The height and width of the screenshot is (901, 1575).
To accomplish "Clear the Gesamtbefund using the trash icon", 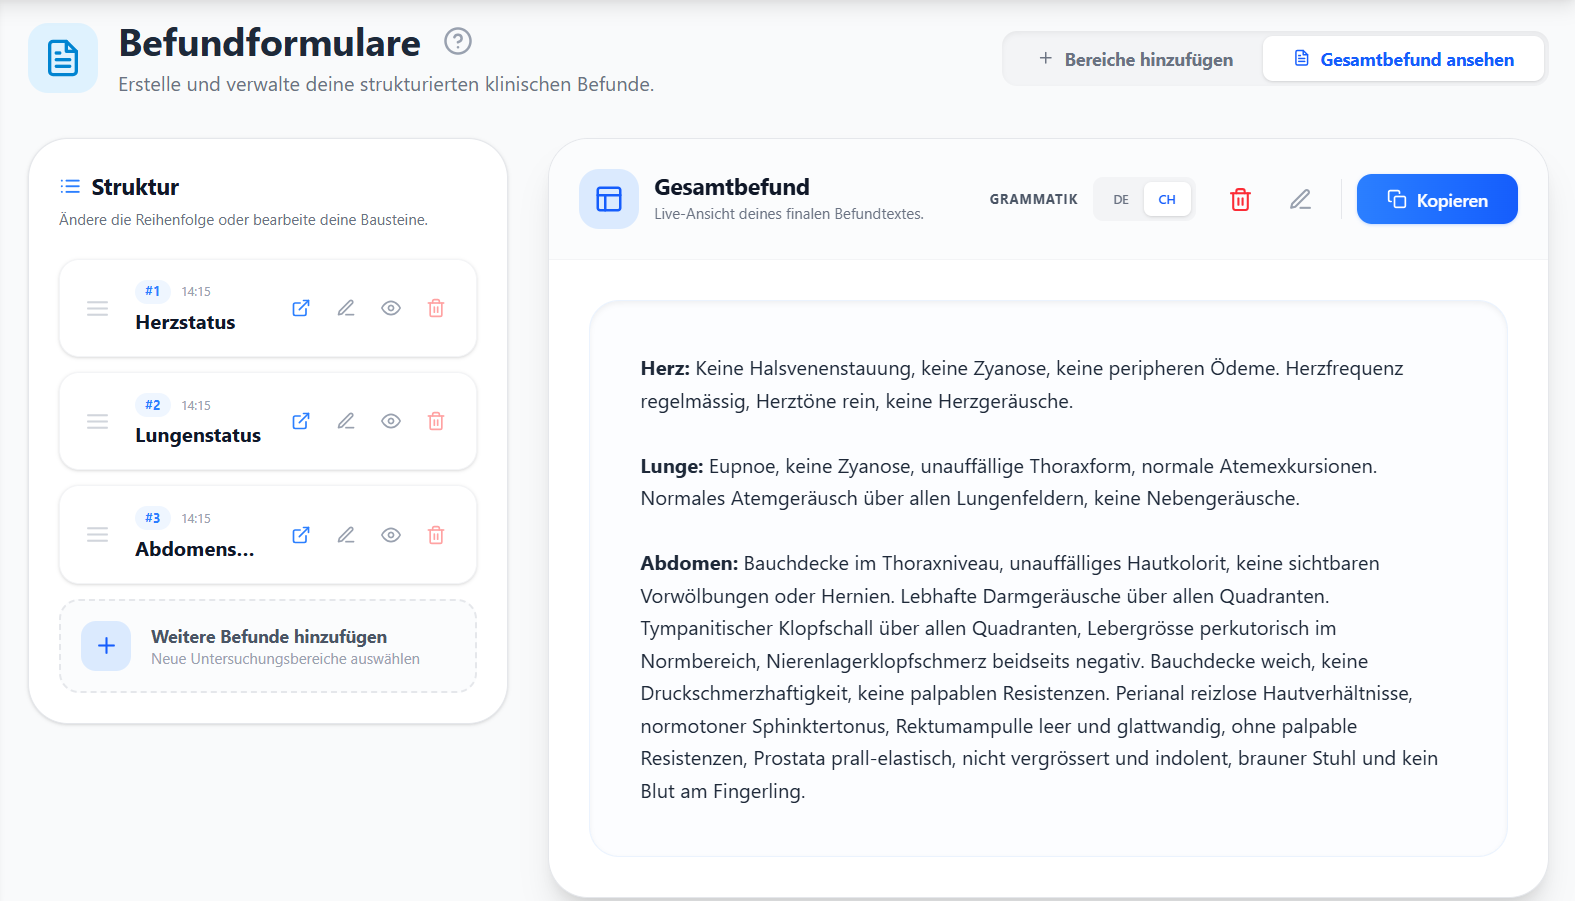I will [x=1240, y=199].
